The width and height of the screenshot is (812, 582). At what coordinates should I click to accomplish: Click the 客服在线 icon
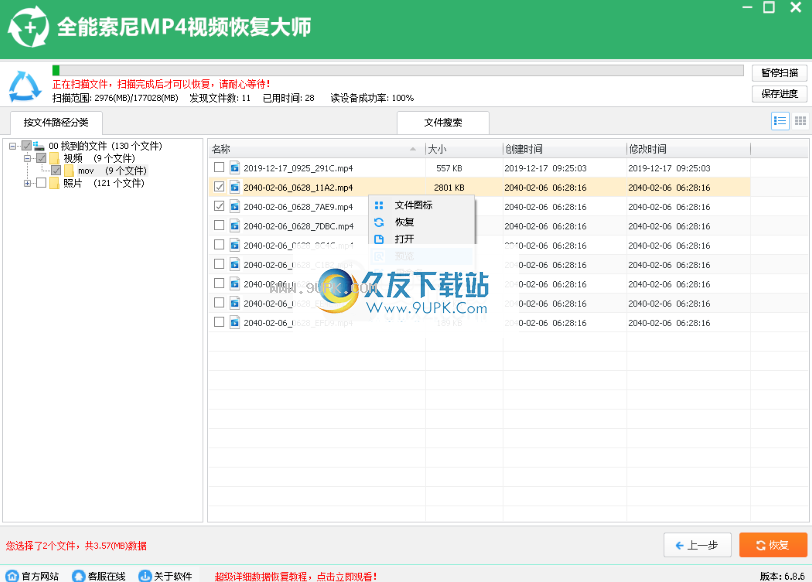(78, 576)
